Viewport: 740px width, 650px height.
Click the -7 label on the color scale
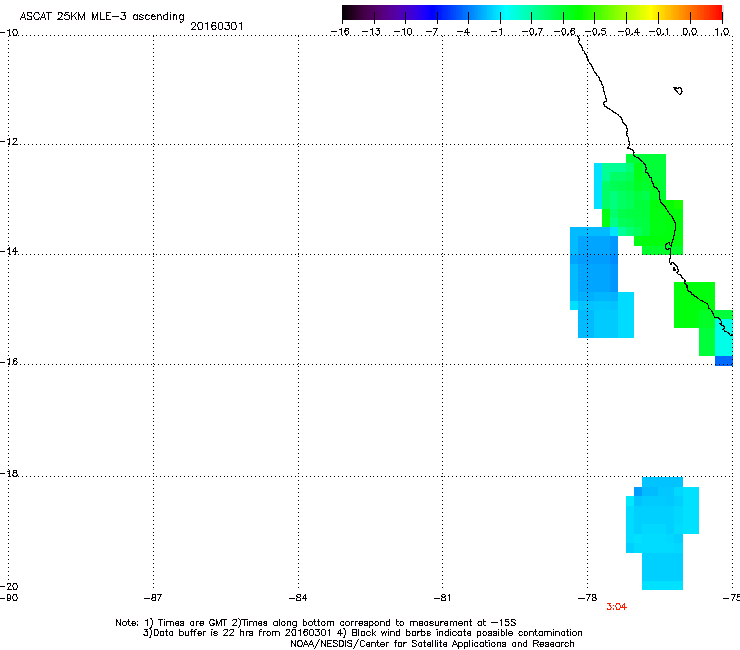click(x=431, y=32)
